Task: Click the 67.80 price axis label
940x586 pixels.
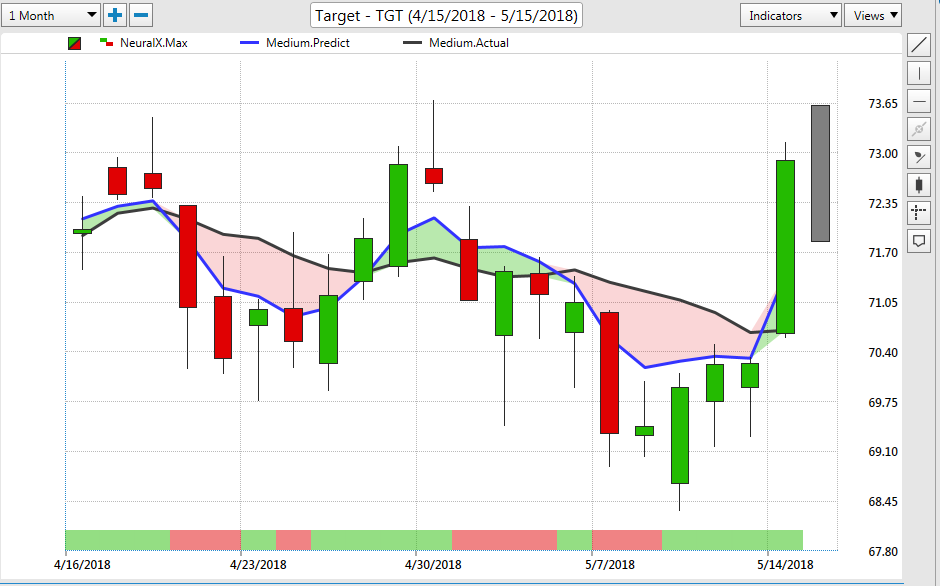Action: 883,551
